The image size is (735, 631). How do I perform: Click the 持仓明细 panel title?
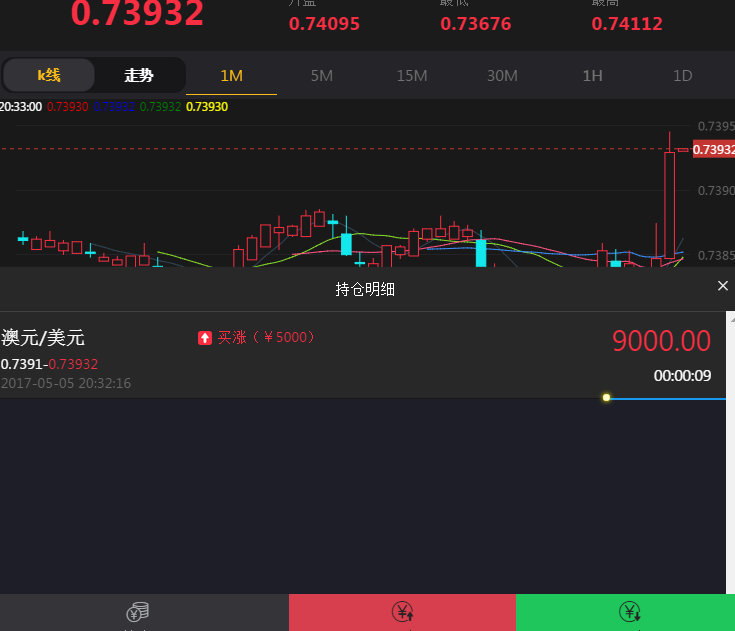click(365, 289)
